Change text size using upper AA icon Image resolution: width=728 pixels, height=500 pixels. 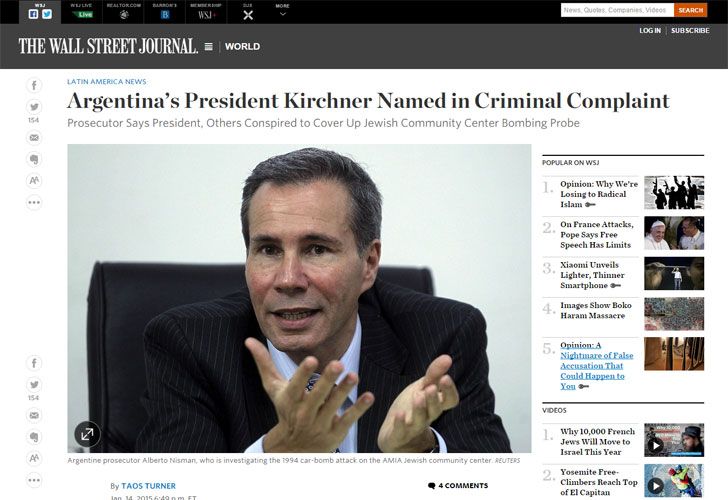click(x=34, y=181)
